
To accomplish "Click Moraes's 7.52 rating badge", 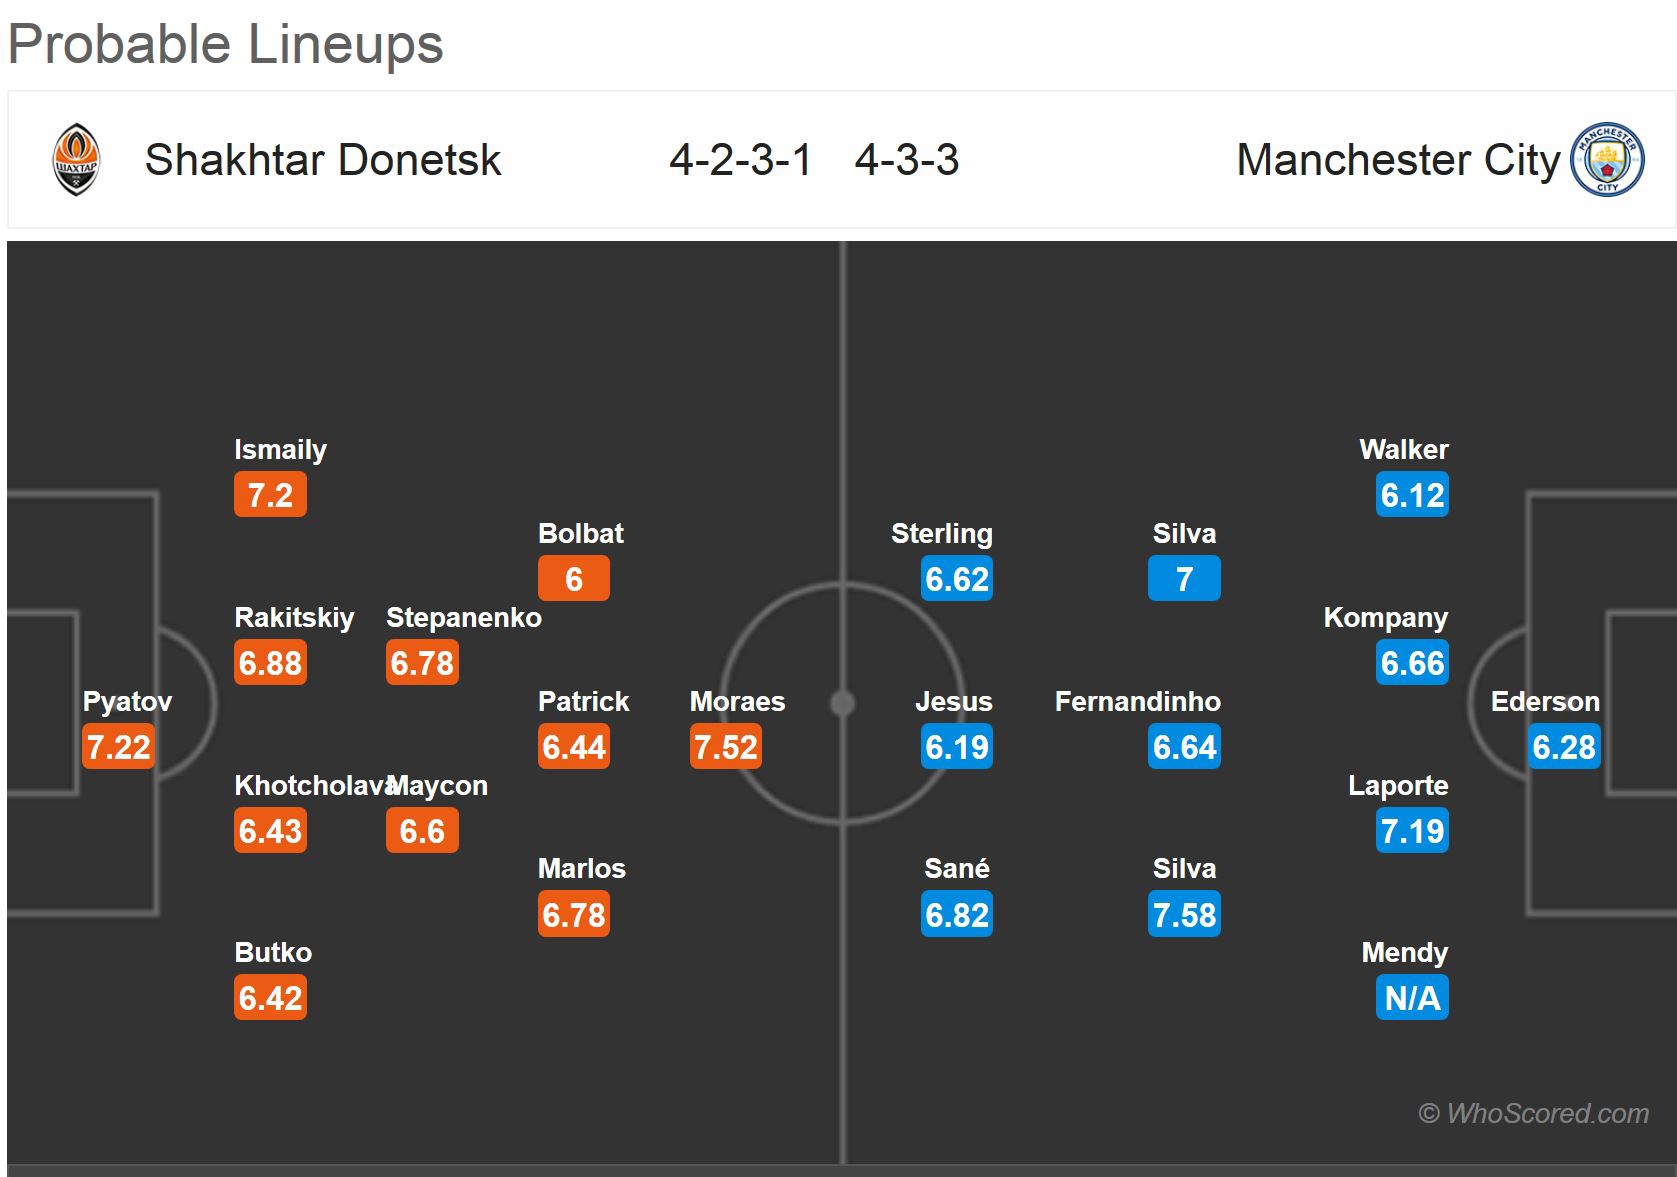I will click(725, 747).
